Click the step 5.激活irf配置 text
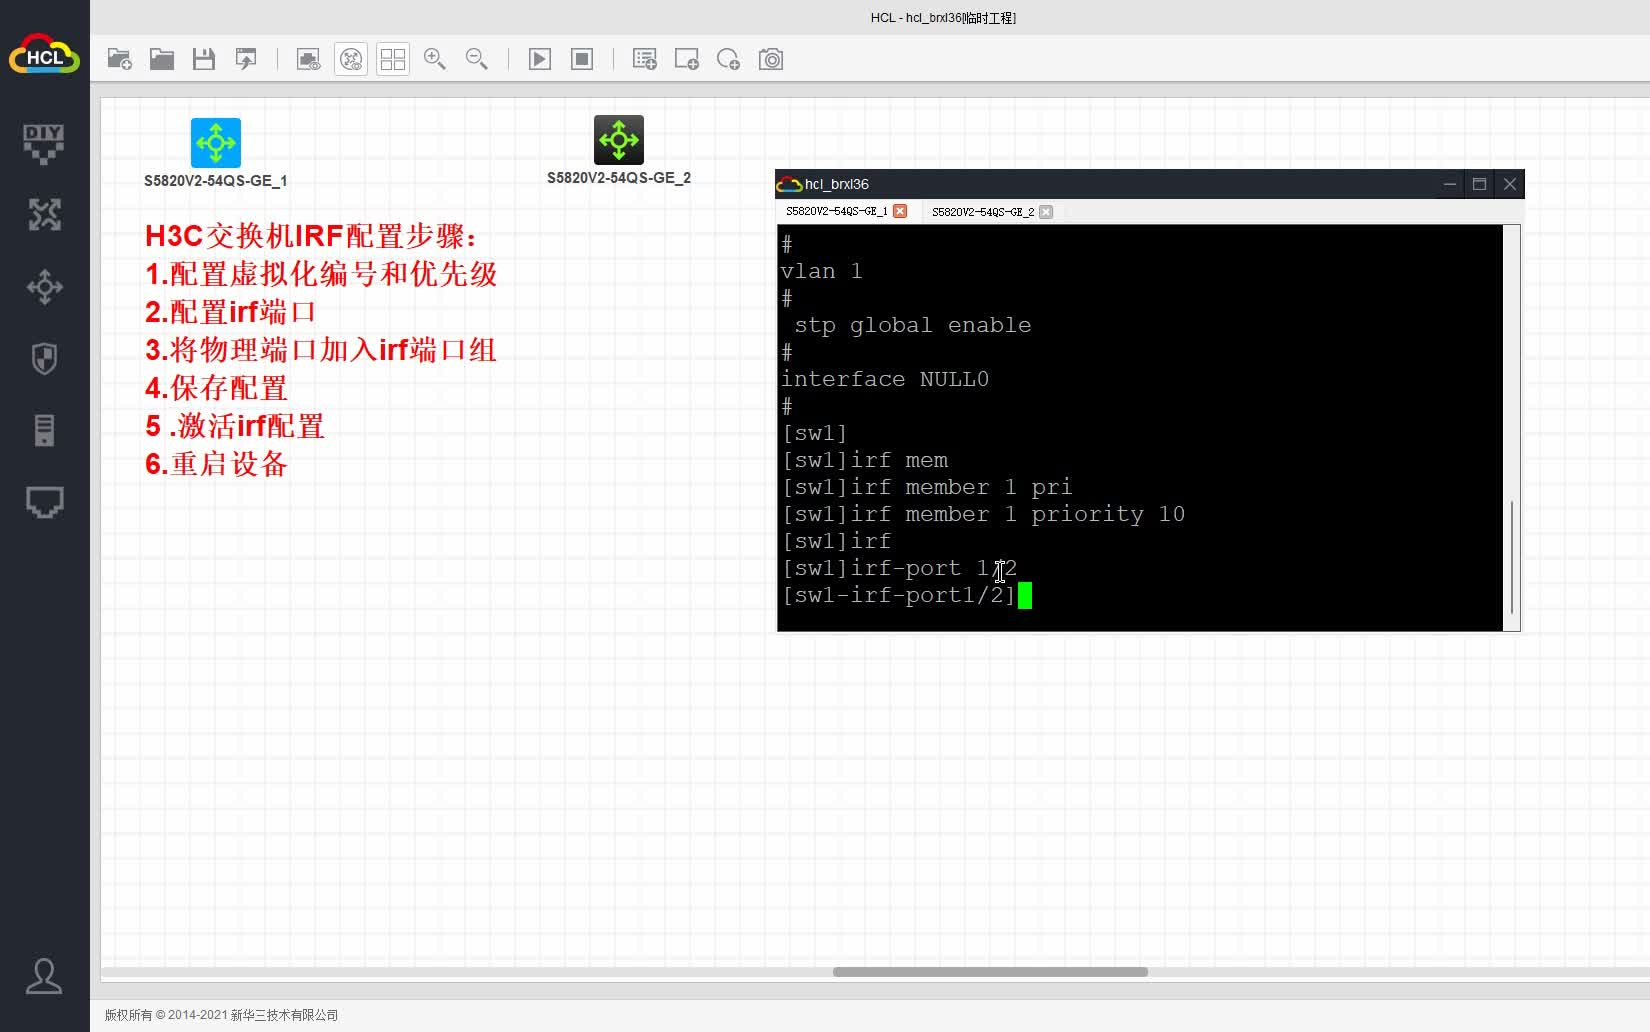Viewport: 1650px width, 1032px height. click(235, 426)
